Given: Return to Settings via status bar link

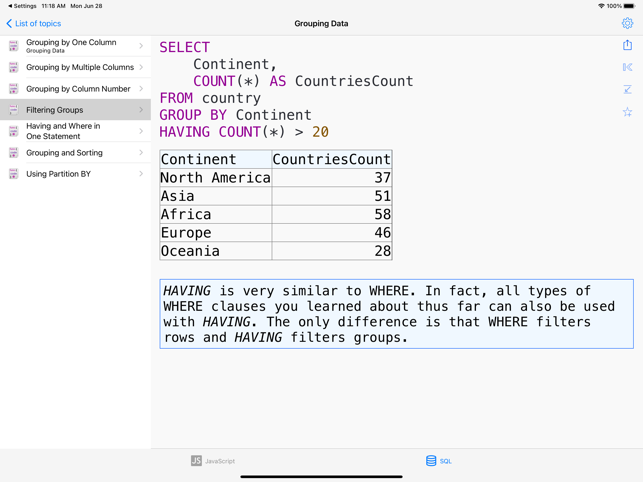Looking at the screenshot, I should (x=22, y=6).
